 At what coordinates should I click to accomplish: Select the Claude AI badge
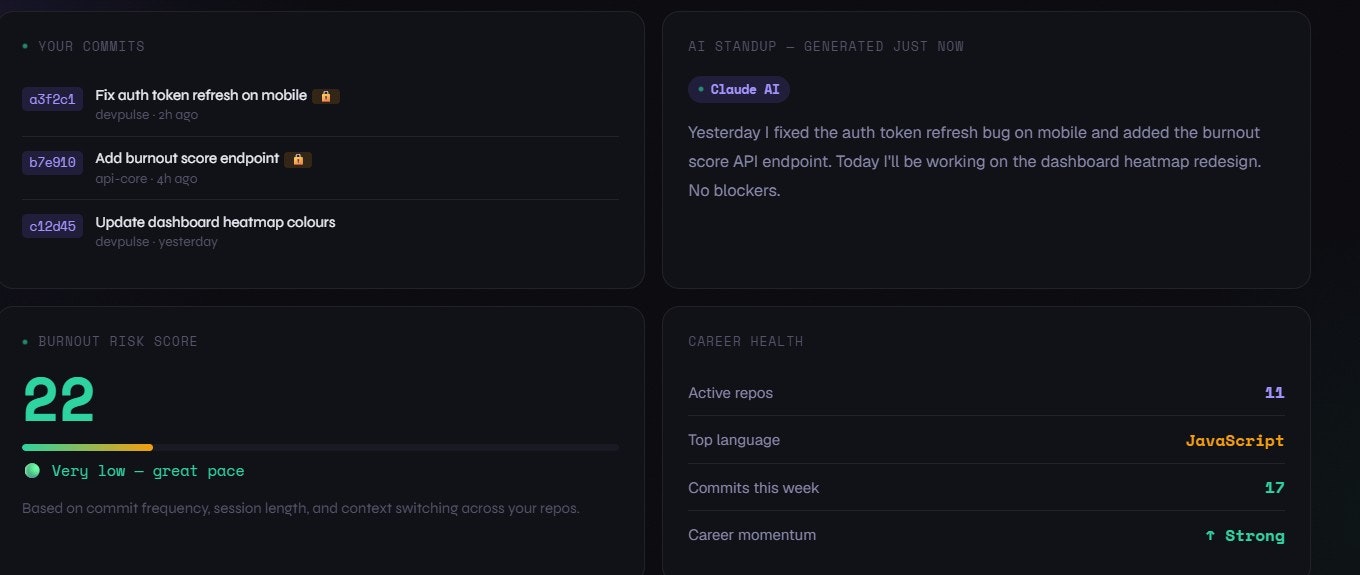(x=739, y=89)
